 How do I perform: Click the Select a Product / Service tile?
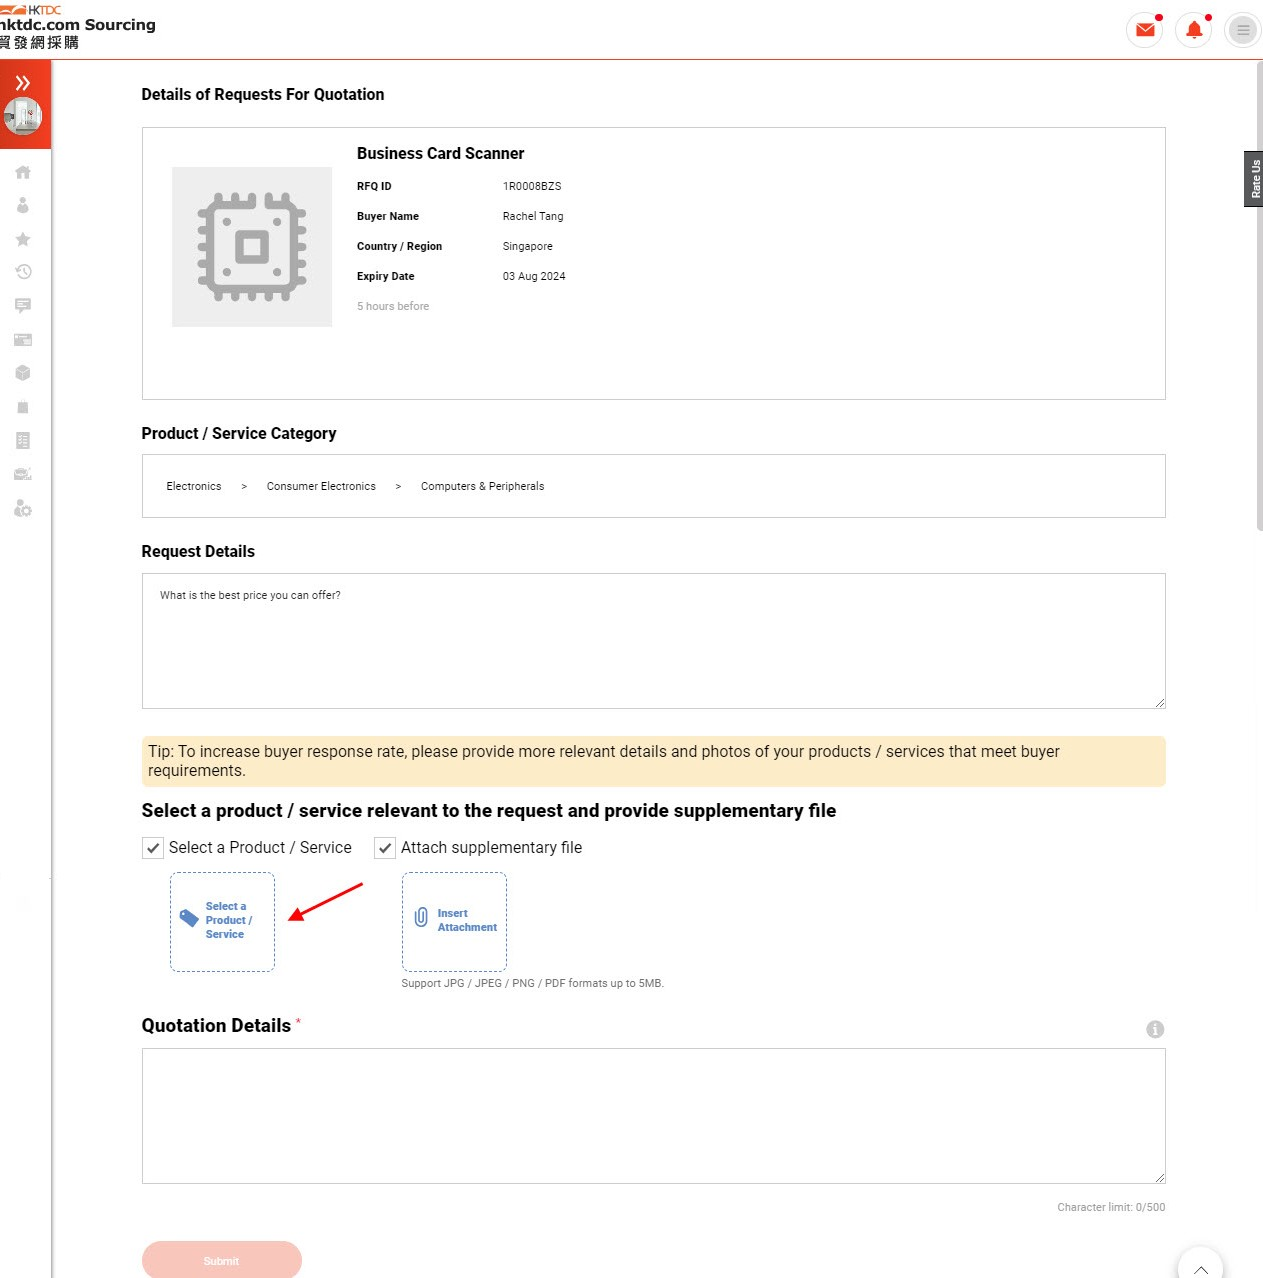coord(222,922)
